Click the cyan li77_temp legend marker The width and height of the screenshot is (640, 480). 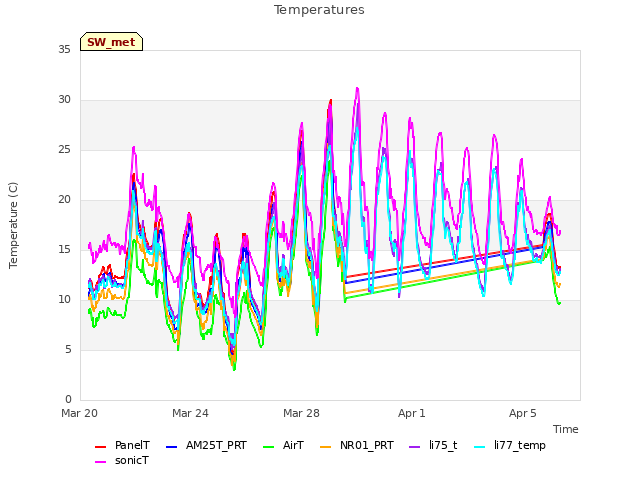point(480,447)
